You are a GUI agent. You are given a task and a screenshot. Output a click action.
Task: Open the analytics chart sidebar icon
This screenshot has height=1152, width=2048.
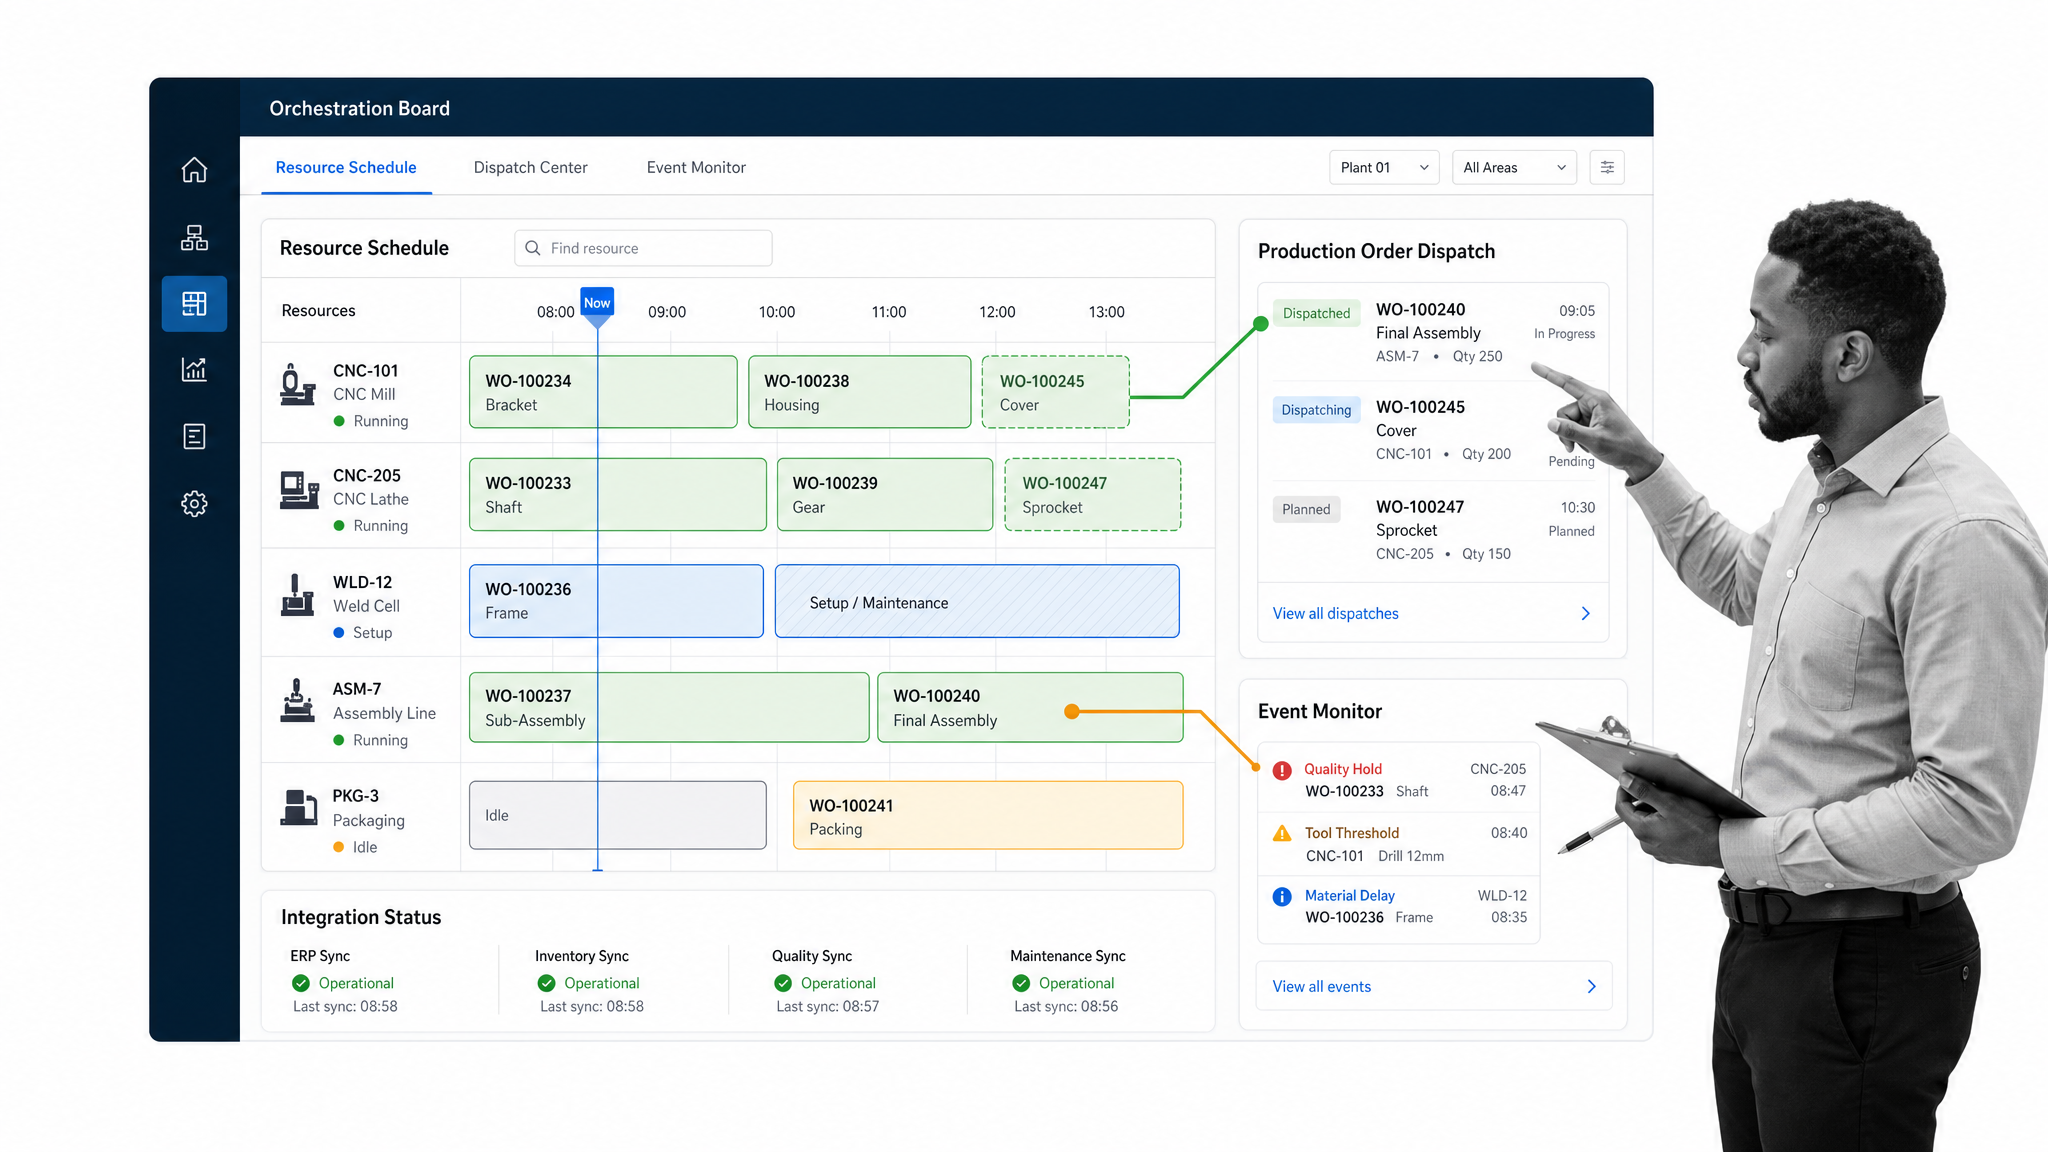click(194, 369)
